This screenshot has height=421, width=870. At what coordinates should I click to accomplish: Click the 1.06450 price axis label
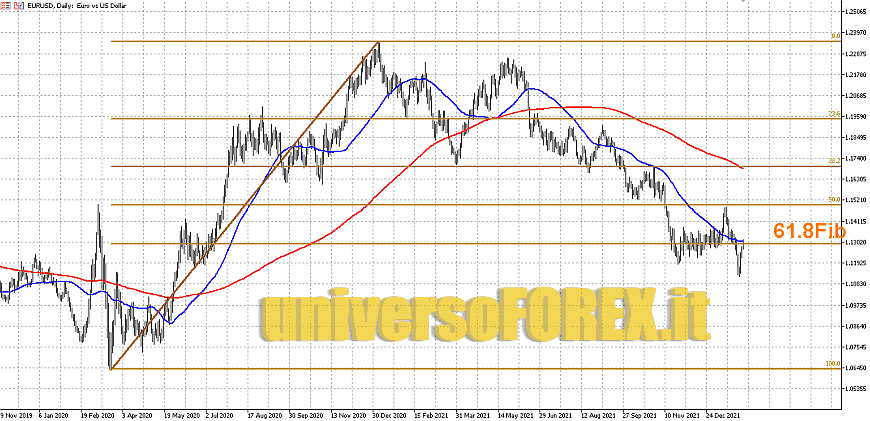pos(854,368)
